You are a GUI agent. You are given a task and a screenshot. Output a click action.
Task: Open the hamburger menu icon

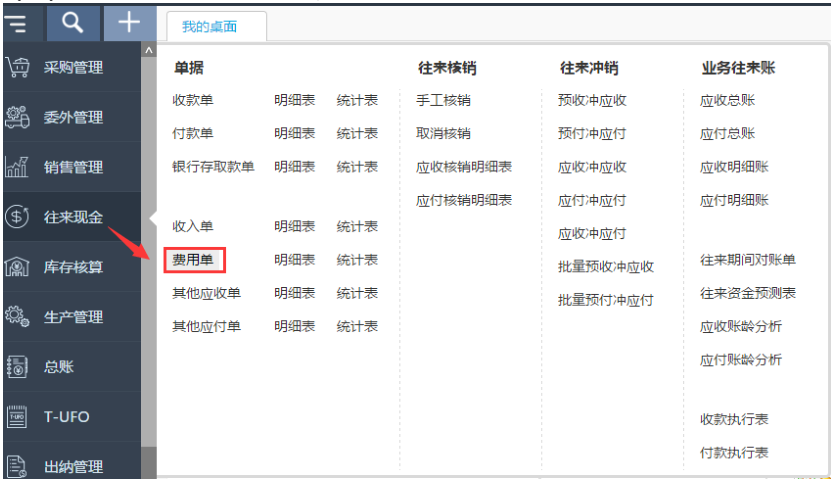(x=16, y=24)
